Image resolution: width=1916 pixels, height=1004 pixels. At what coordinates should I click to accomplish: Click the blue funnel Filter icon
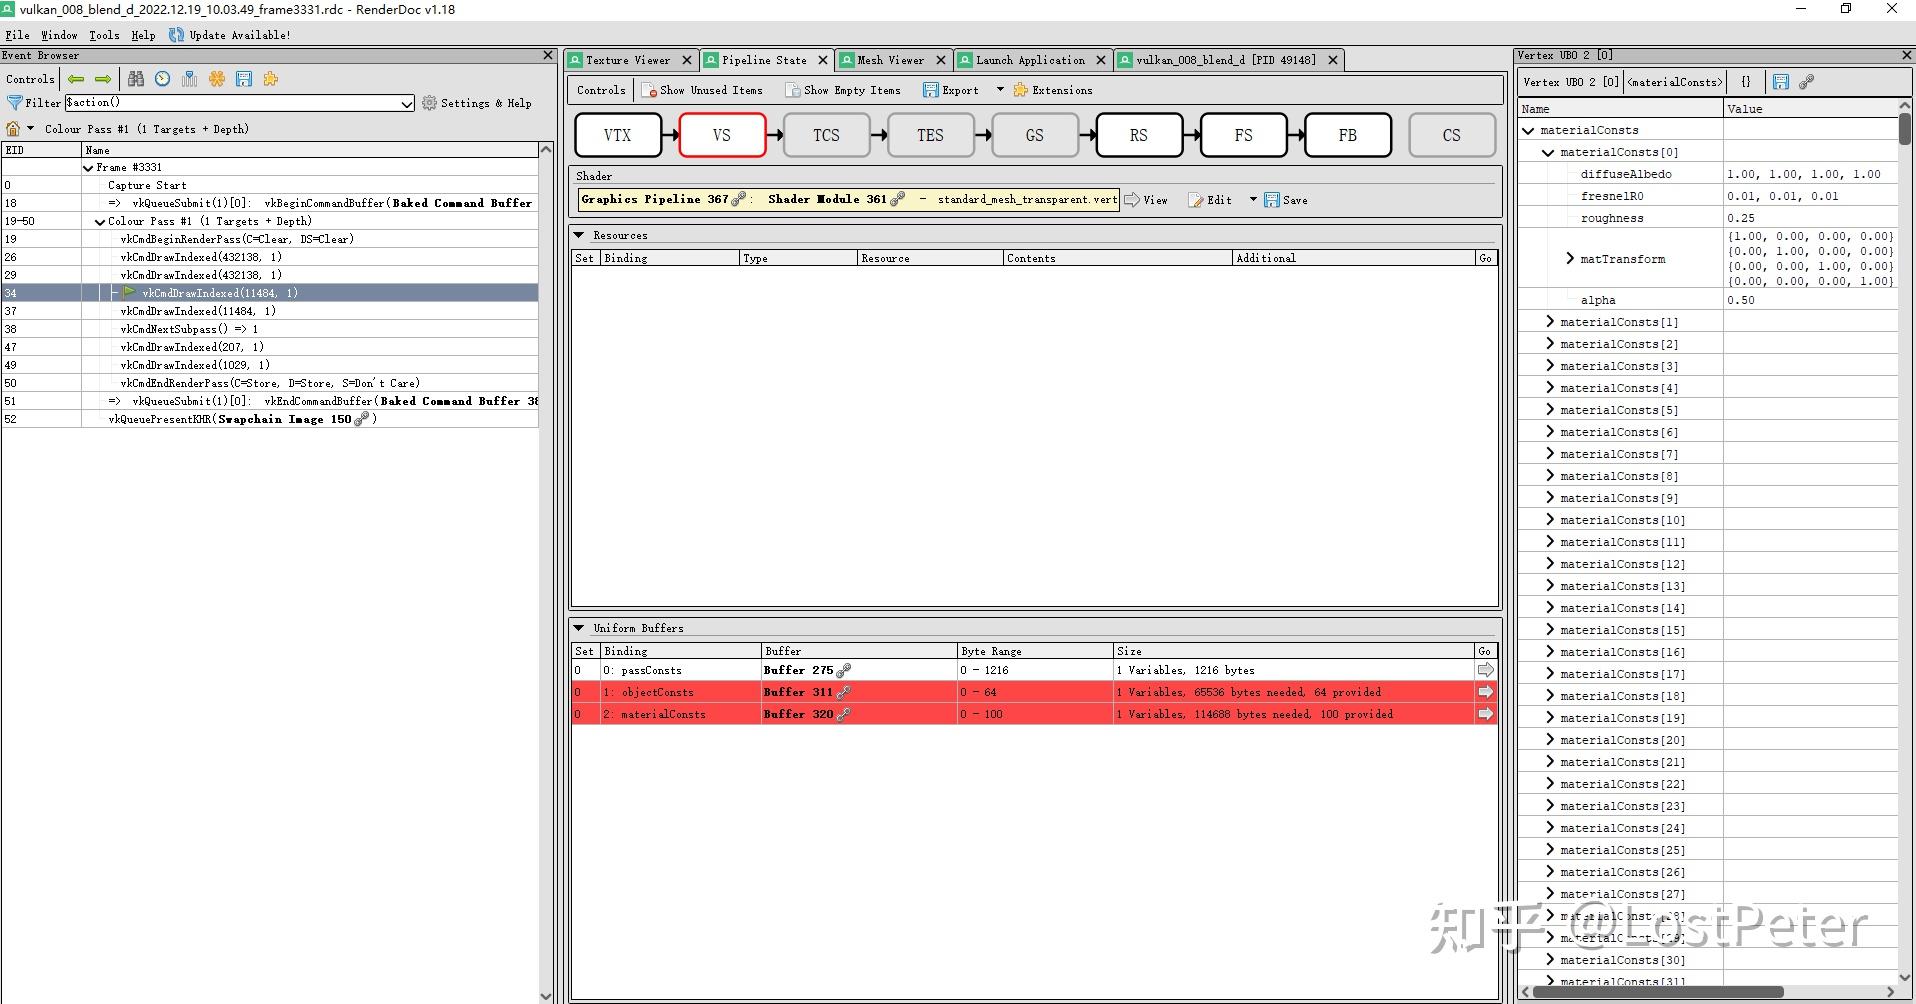(x=15, y=103)
